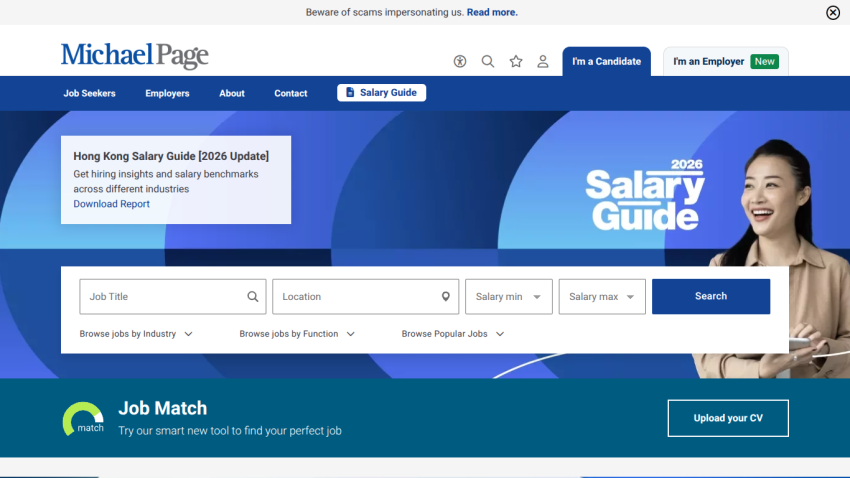Click the Job Match heading
Image resolution: width=850 pixels, height=478 pixels.
[x=163, y=408]
